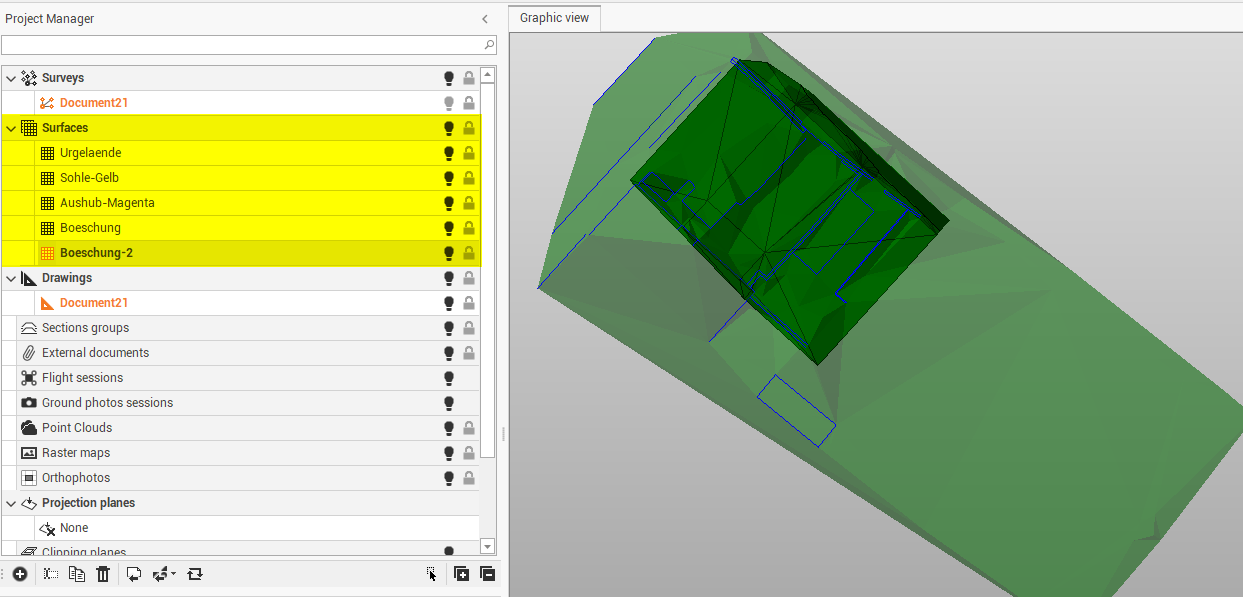Open the Graphic view tab
The image size is (1243, 597).
point(554,18)
